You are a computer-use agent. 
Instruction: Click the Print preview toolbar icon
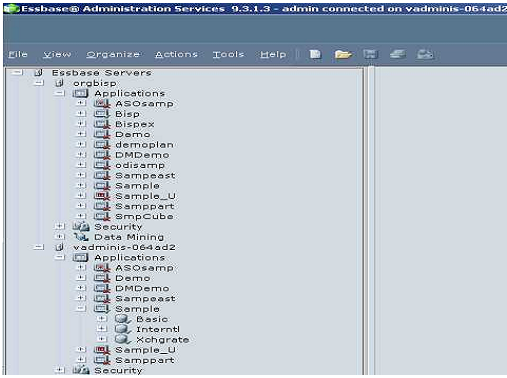pyautogui.click(x=425, y=54)
